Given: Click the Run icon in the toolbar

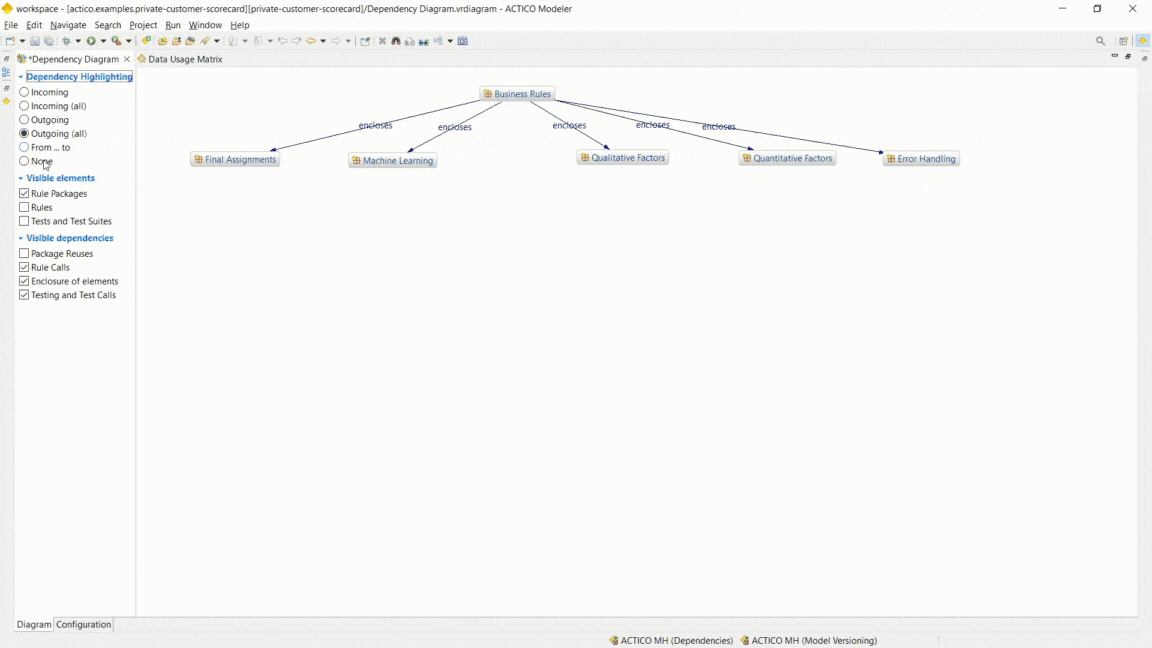Looking at the screenshot, I should click(93, 41).
